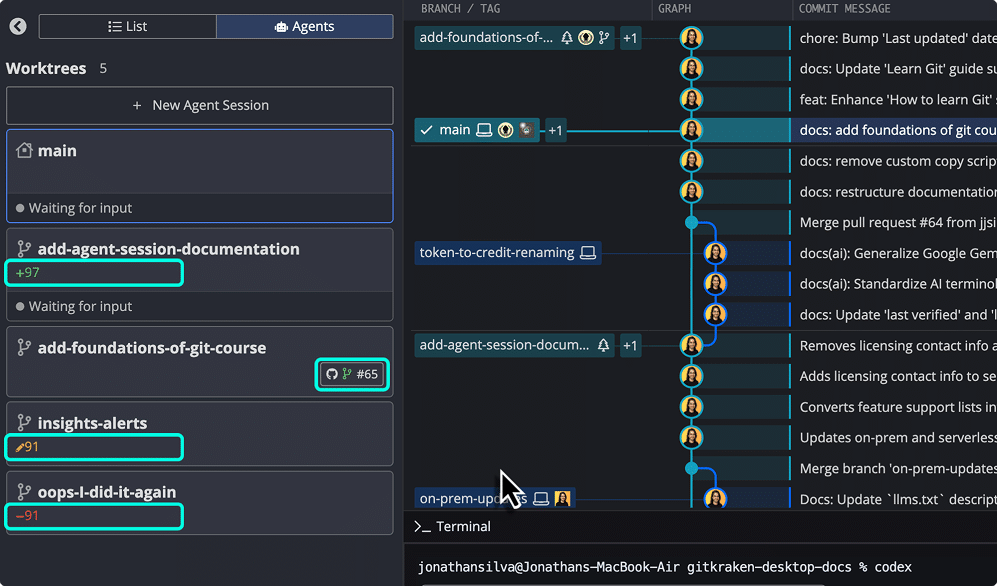Image resolution: width=997 pixels, height=586 pixels.
Task: Expand hidden refs on add-foundations-of branch label
Action: (630, 37)
